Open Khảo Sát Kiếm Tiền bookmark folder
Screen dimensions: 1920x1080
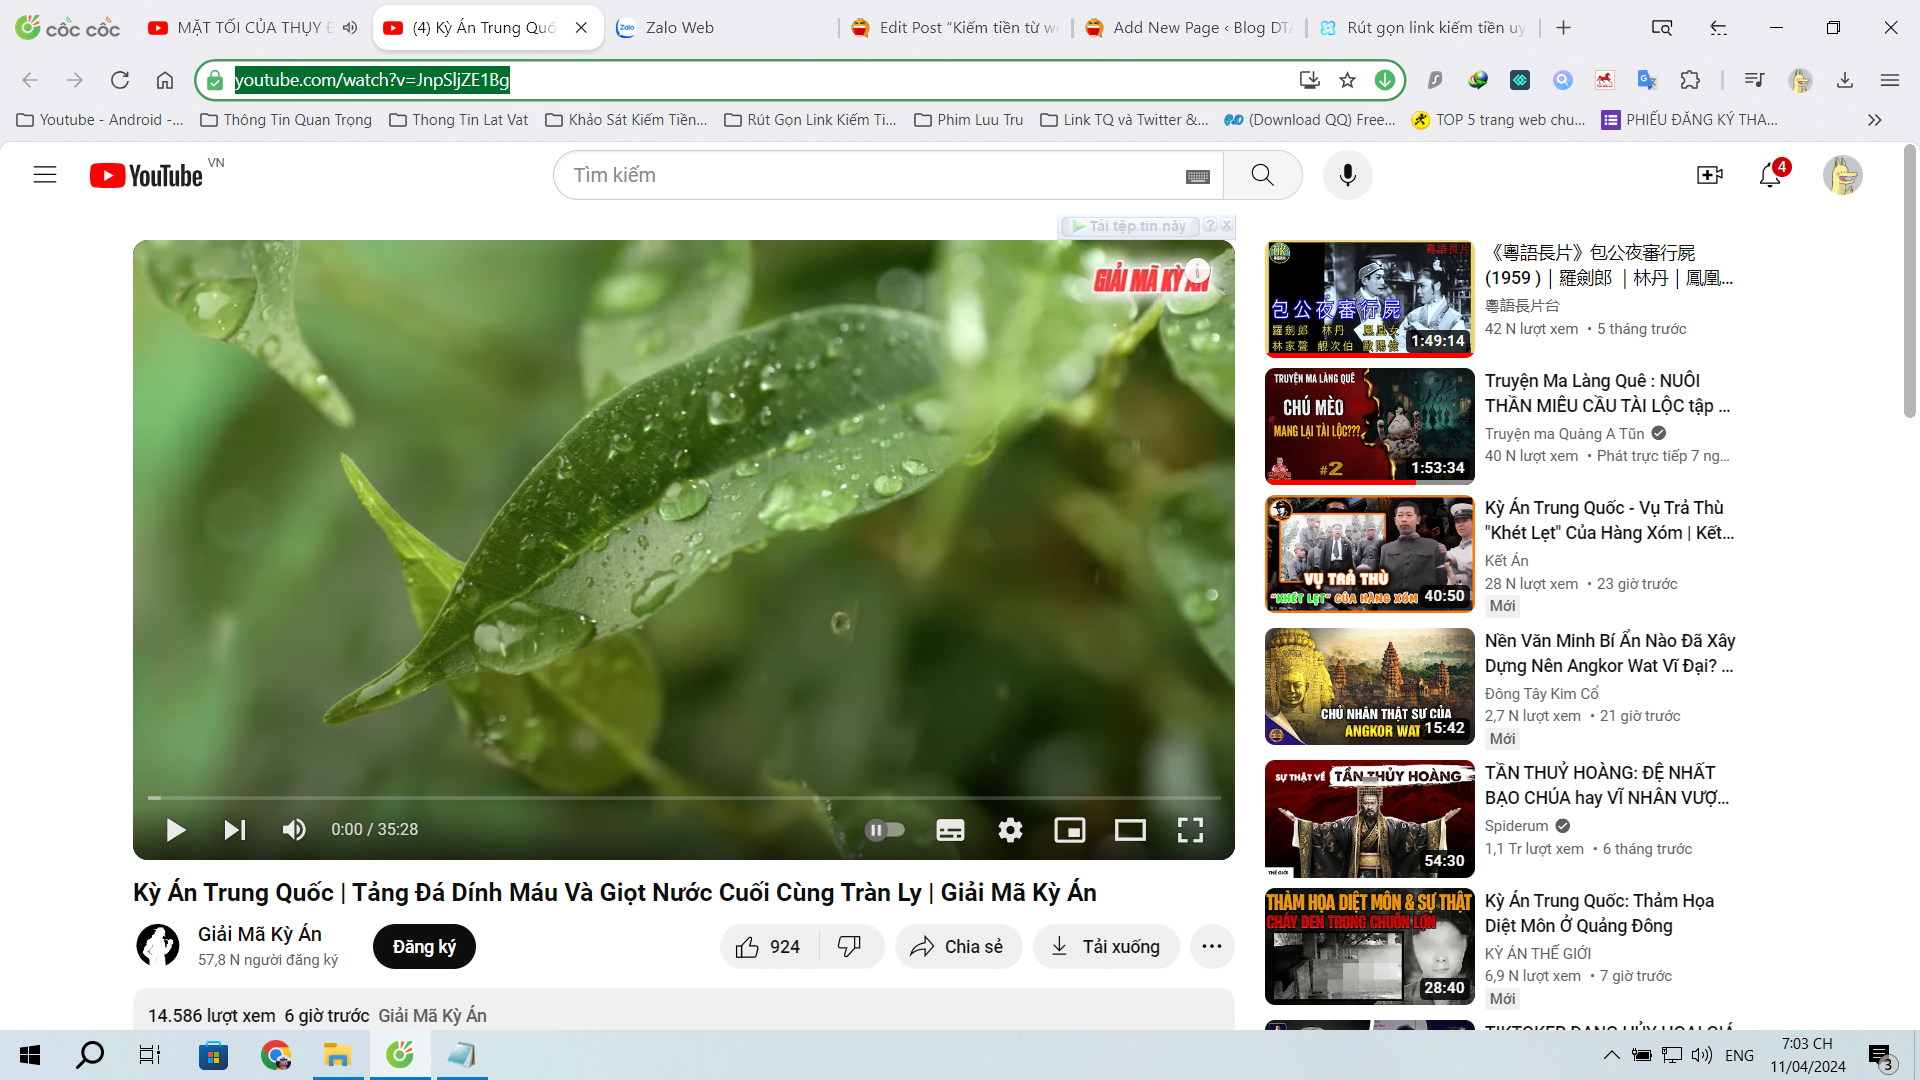tap(626, 120)
